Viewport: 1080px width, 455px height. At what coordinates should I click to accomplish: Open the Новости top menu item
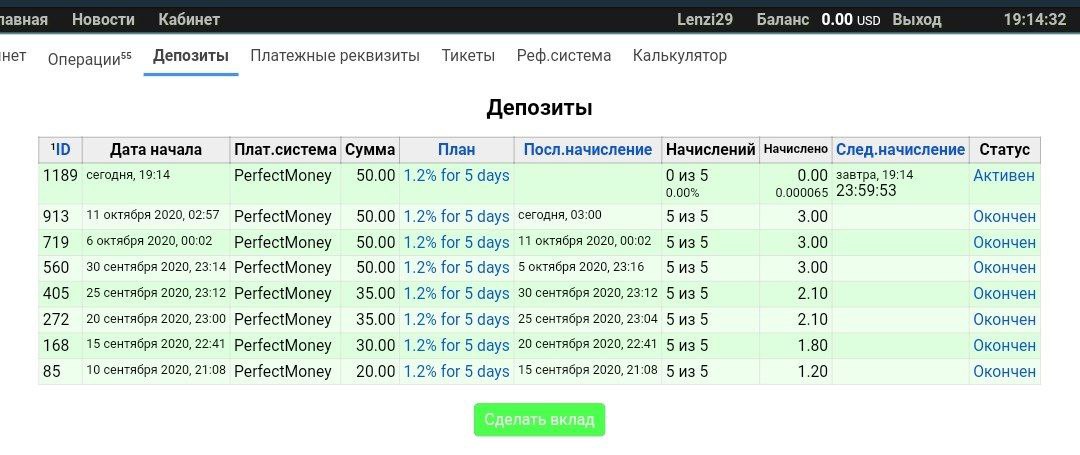point(103,19)
